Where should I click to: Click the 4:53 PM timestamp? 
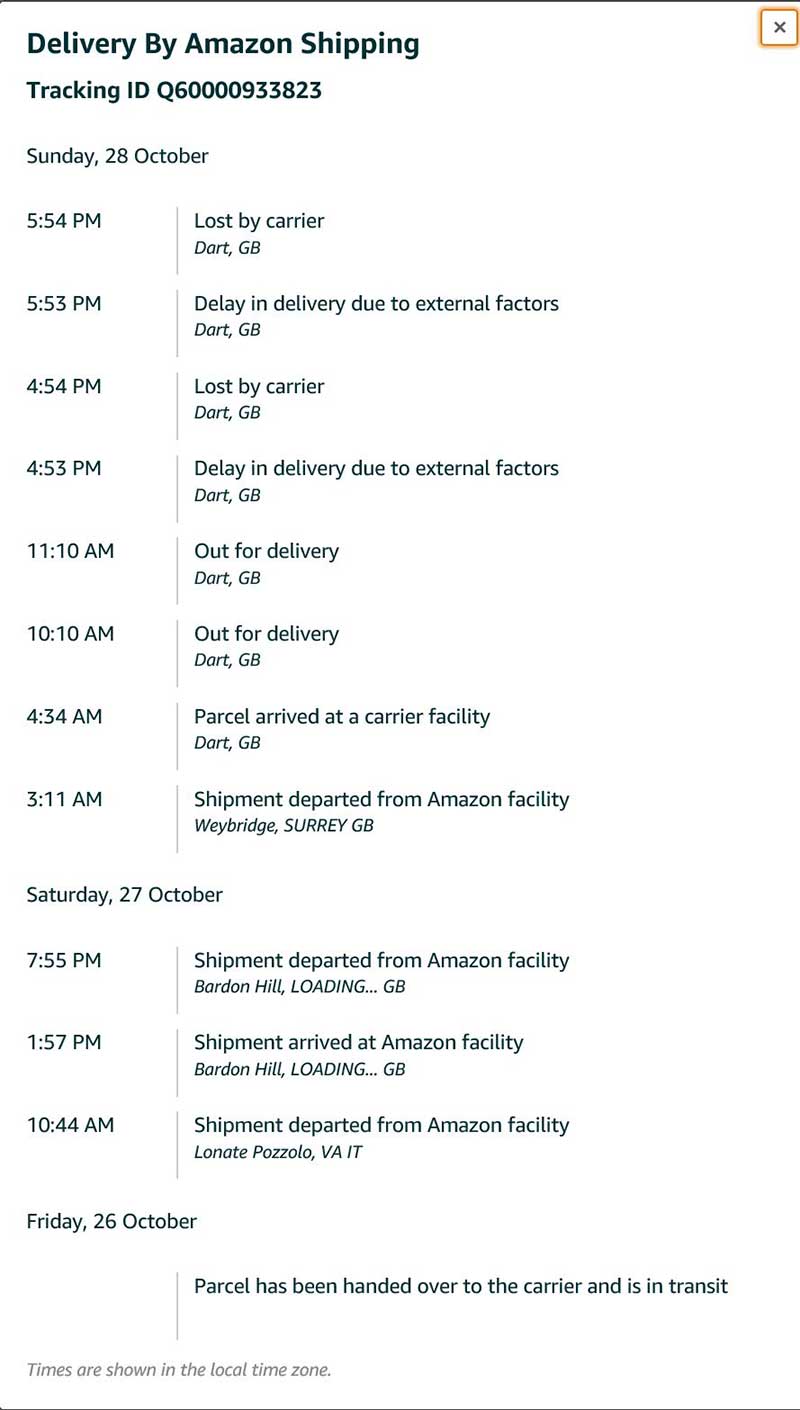pyautogui.click(x=64, y=469)
